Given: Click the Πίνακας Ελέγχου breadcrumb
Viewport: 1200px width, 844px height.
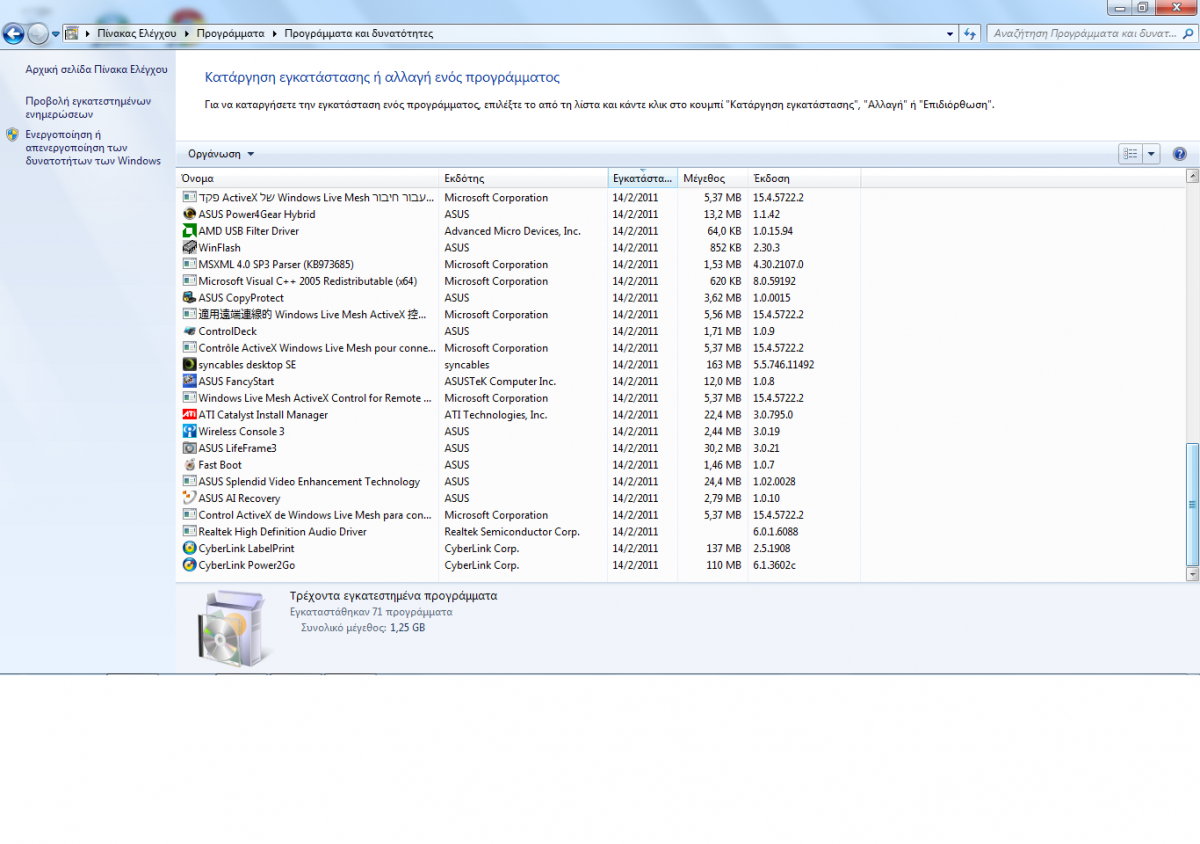Looking at the screenshot, I should 137,33.
